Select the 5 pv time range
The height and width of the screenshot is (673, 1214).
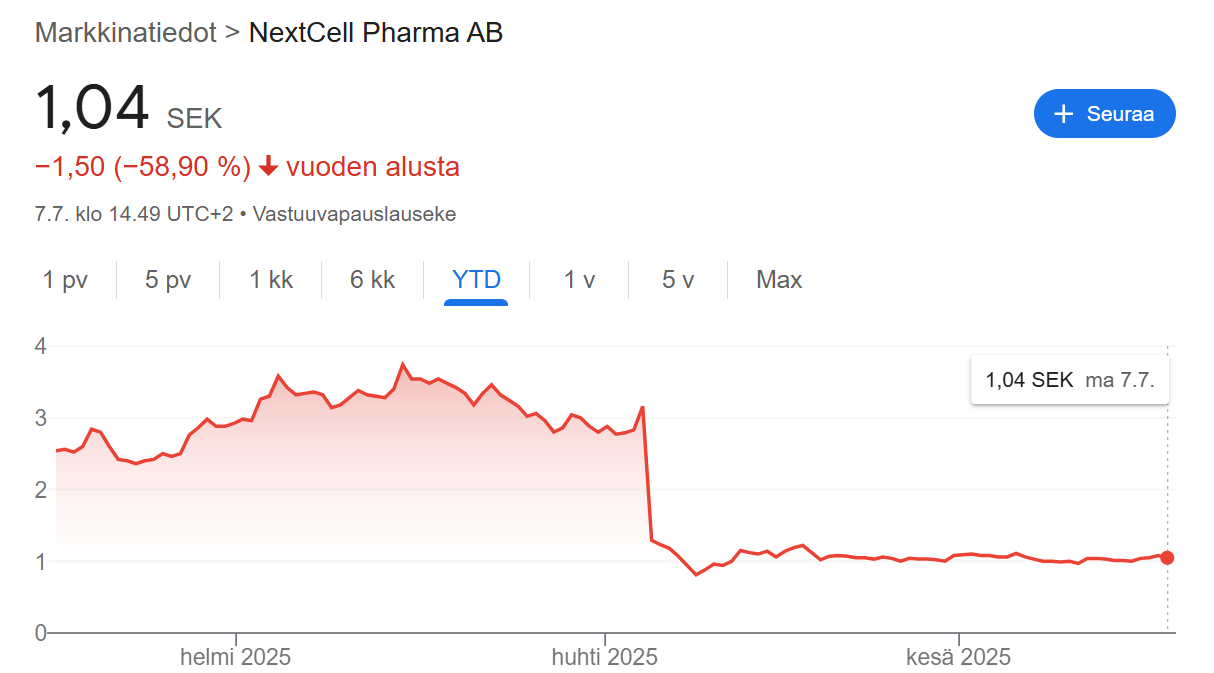[x=168, y=280]
